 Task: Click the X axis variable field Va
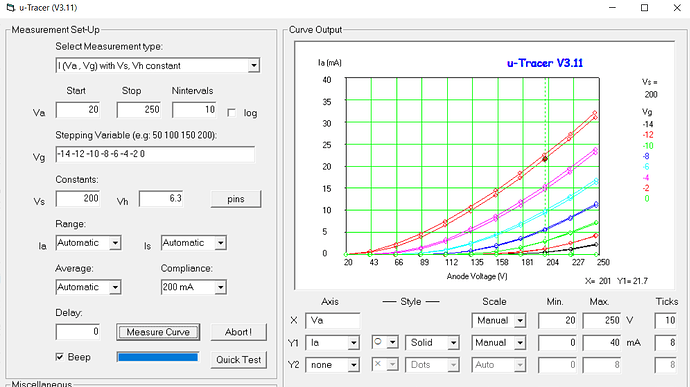point(333,321)
